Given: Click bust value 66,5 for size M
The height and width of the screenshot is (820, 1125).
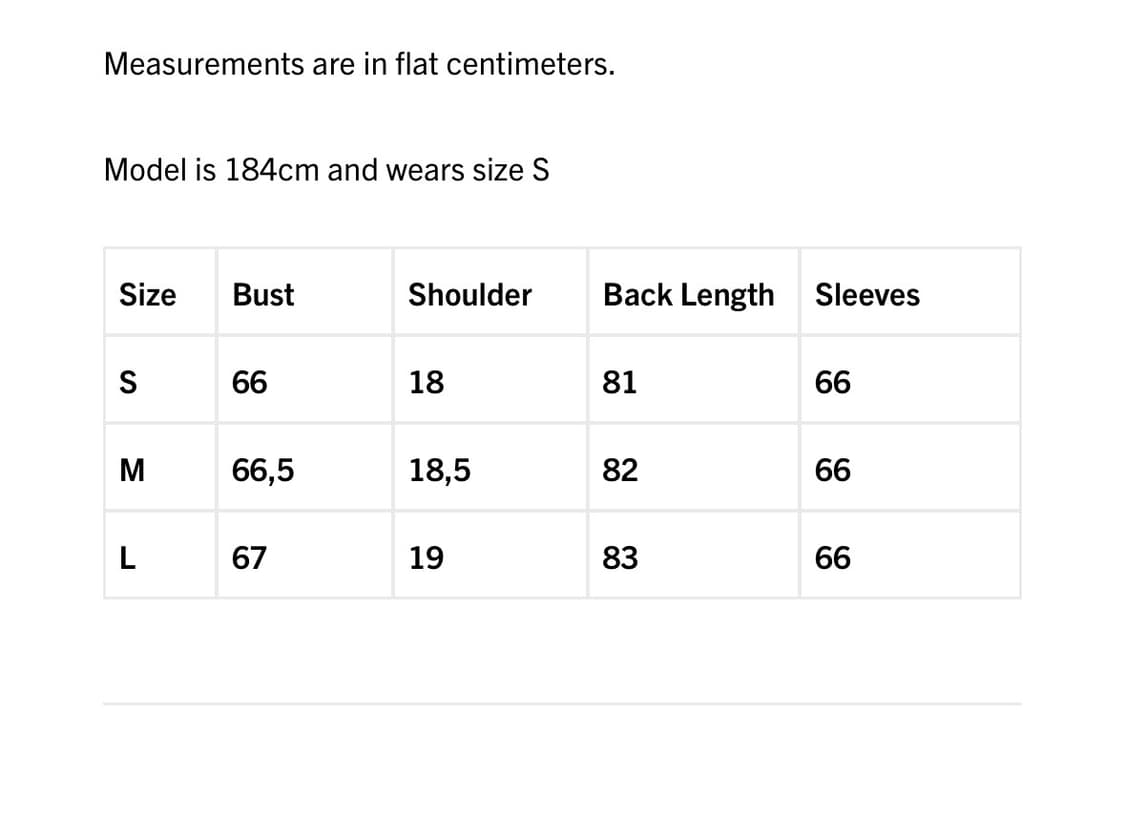Looking at the screenshot, I should pos(263,470).
